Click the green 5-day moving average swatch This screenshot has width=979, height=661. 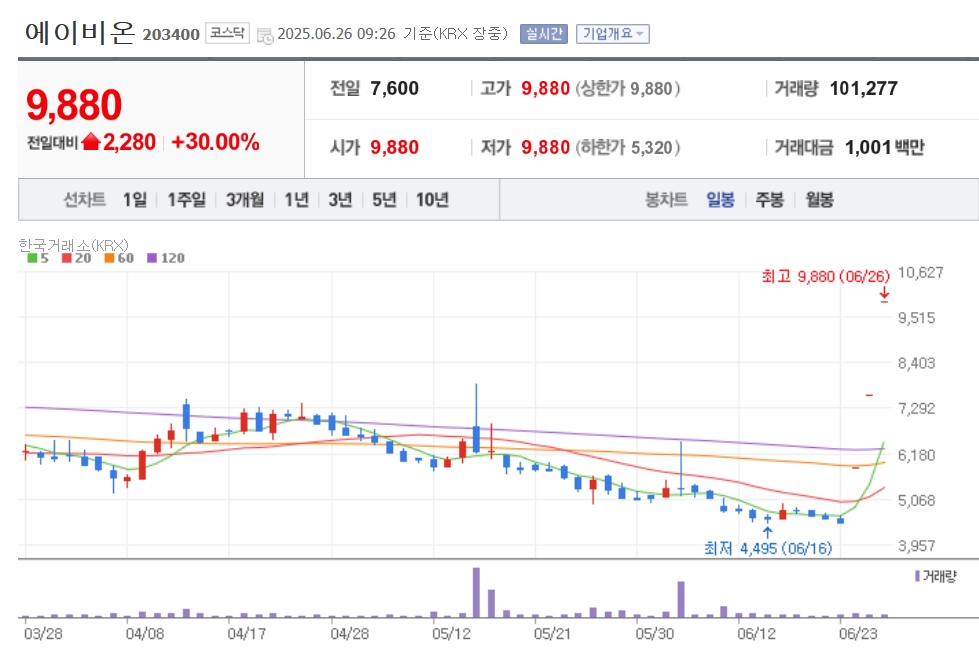click(32, 258)
